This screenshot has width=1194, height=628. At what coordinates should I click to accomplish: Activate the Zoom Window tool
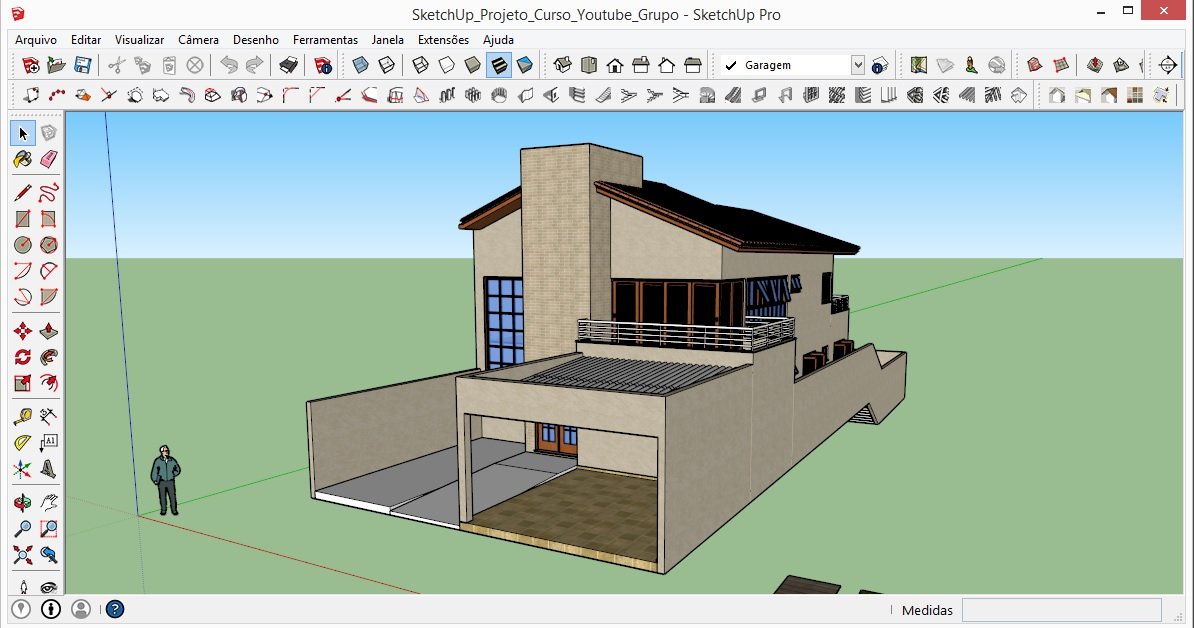point(49,528)
